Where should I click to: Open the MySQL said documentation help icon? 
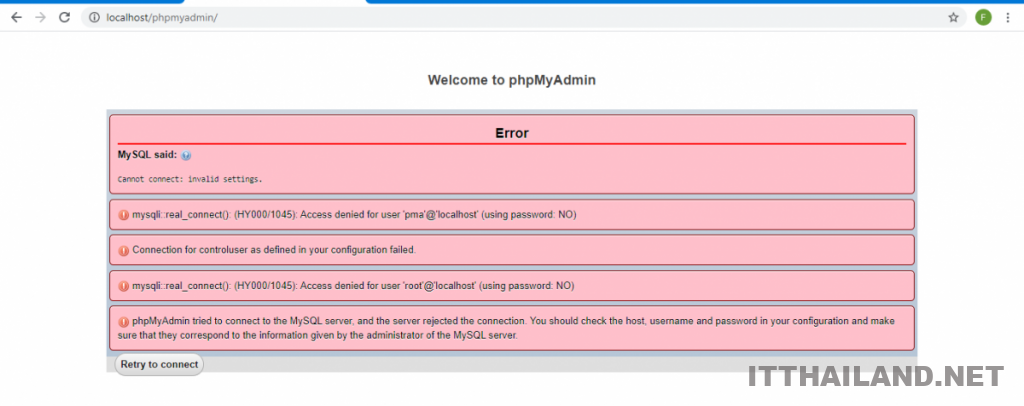click(x=186, y=155)
